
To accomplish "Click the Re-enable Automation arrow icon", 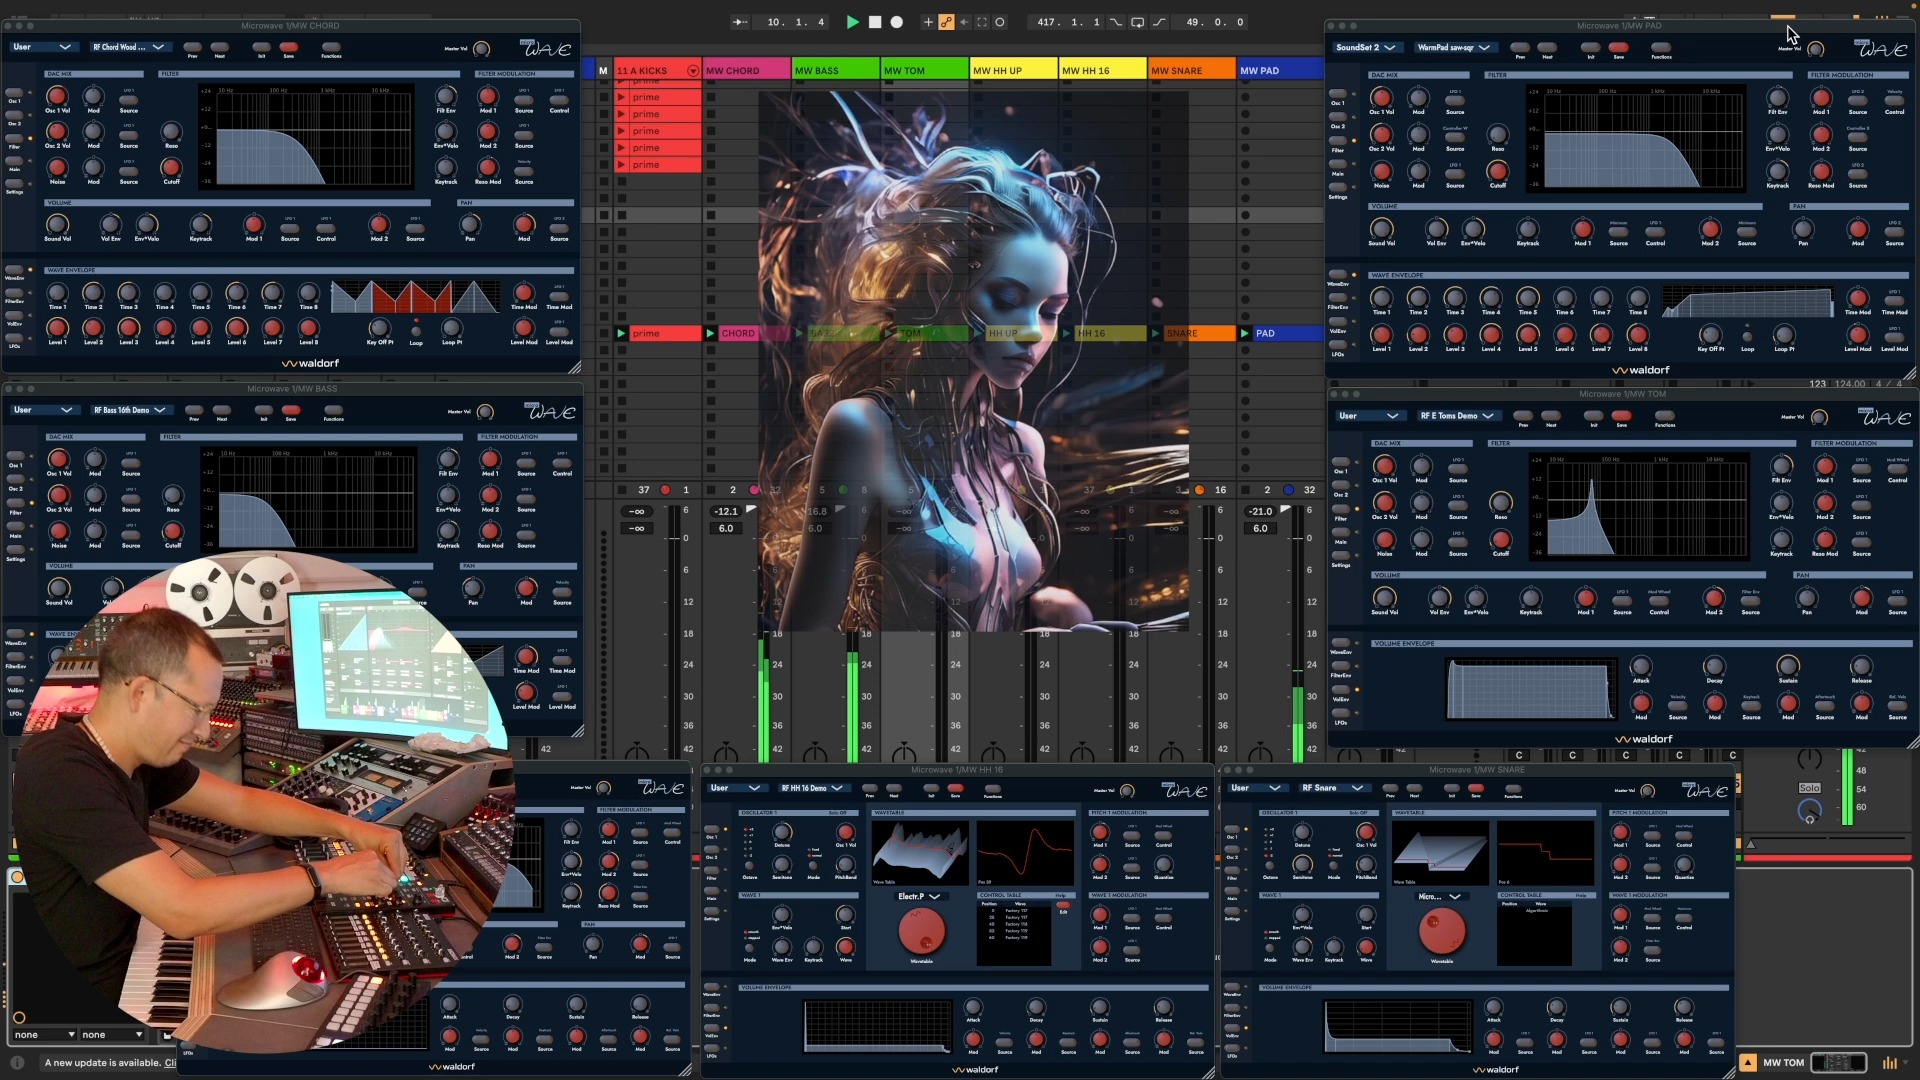I will click(964, 22).
